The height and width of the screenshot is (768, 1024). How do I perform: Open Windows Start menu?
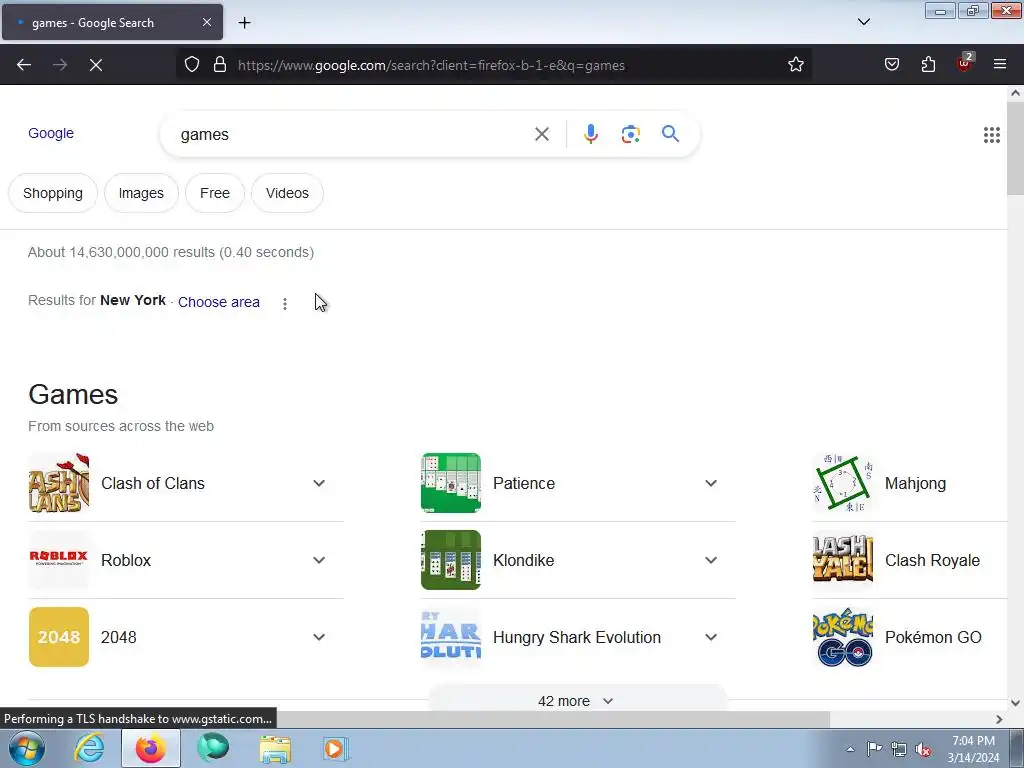click(x=27, y=748)
